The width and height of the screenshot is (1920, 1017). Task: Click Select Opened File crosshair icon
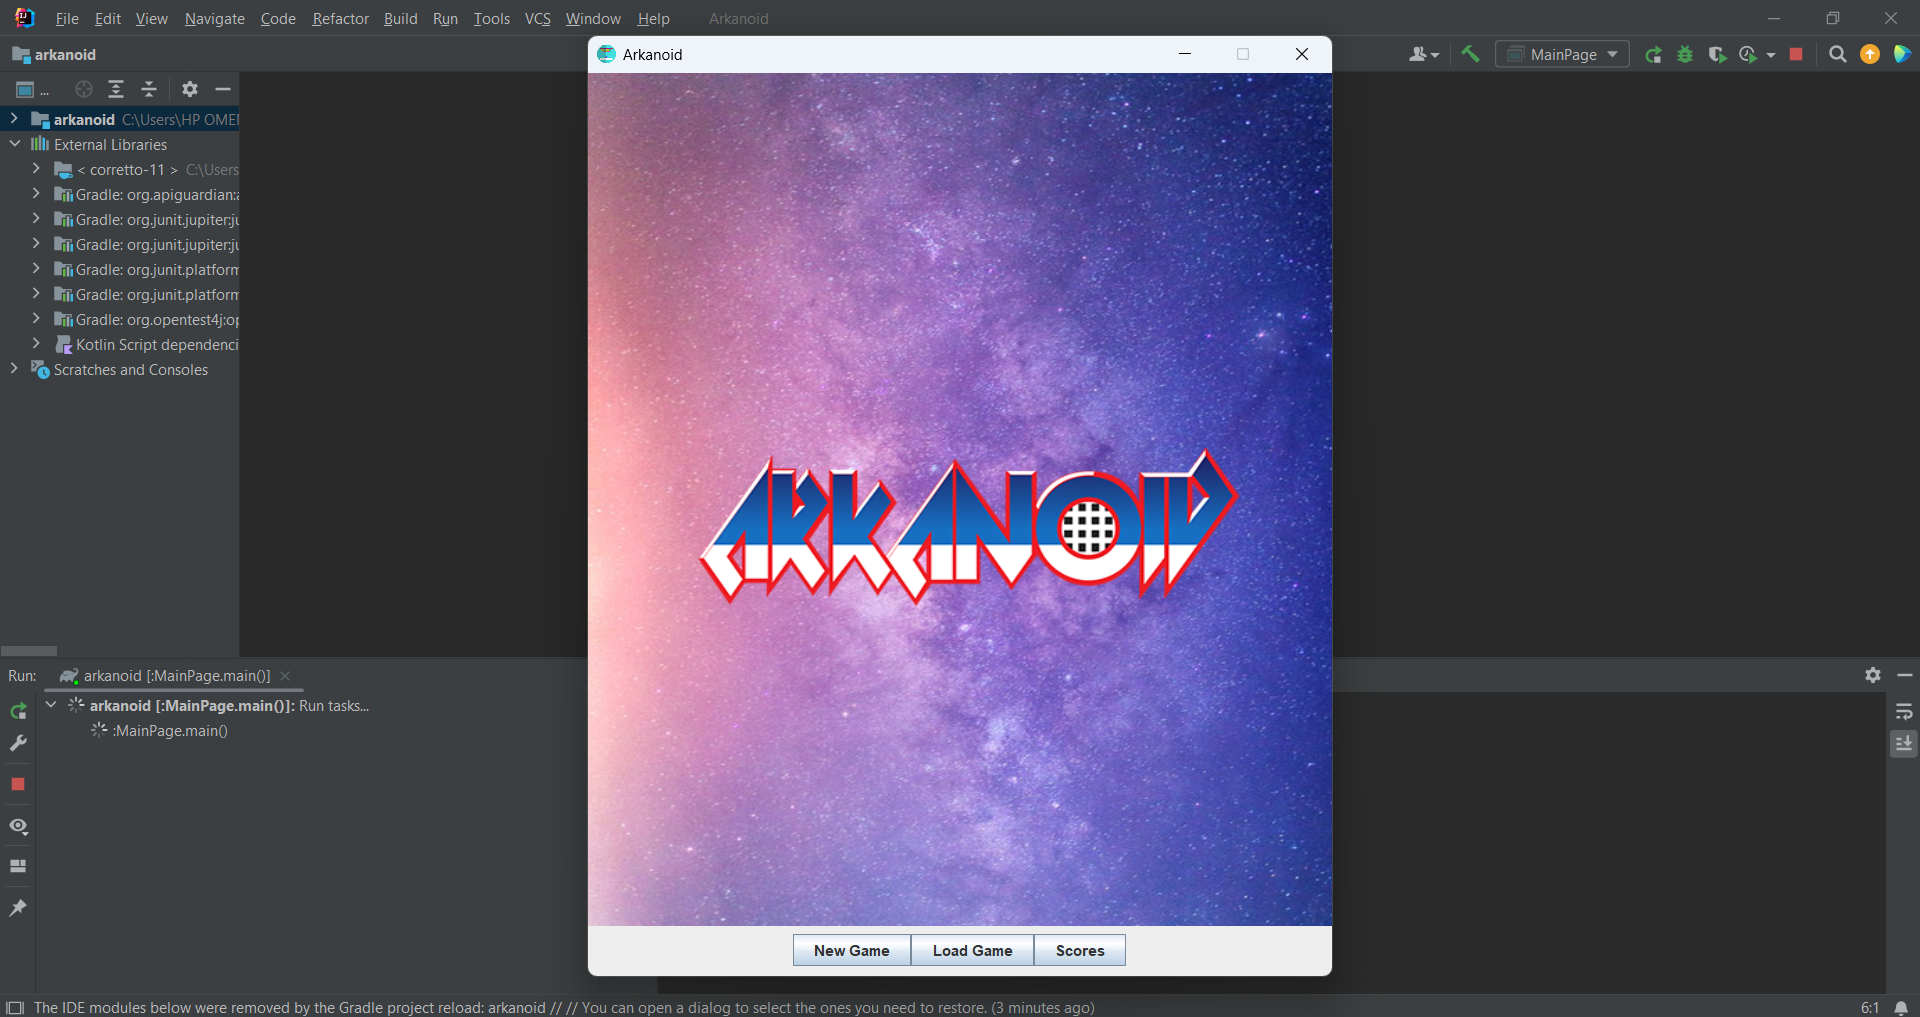[84, 89]
